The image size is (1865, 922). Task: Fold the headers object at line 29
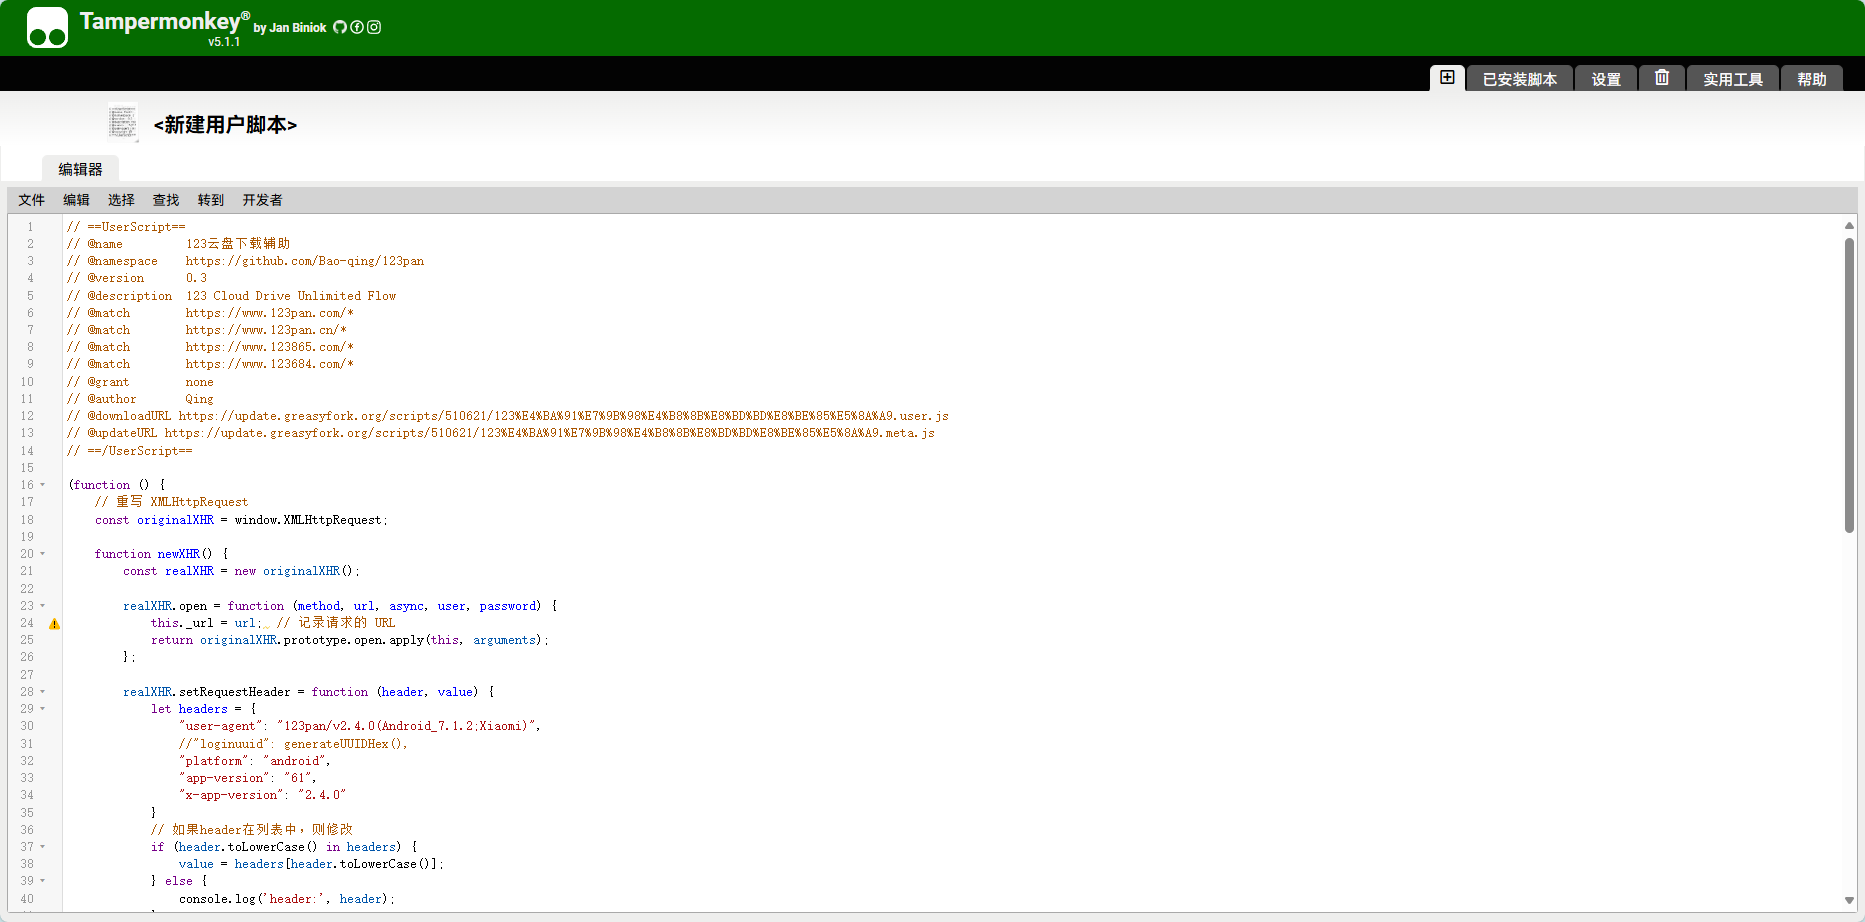tap(43, 709)
